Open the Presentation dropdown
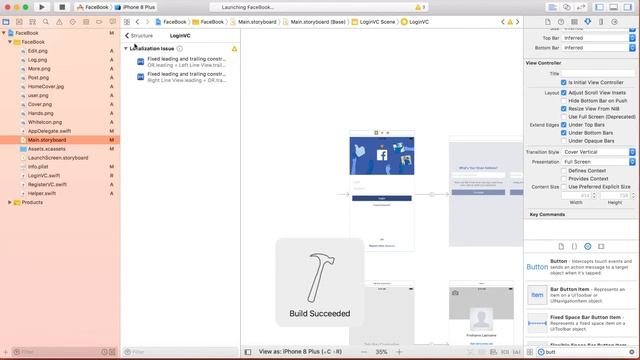Image resolution: width=640 pixels, height=360 pixels. click(598, 162)
